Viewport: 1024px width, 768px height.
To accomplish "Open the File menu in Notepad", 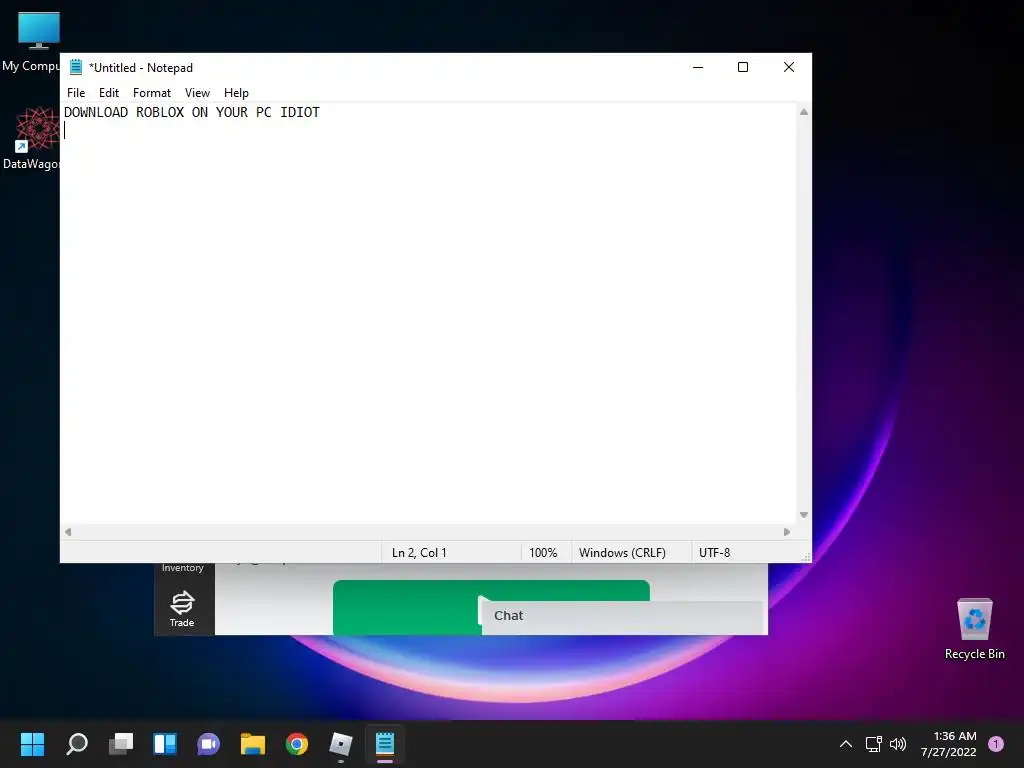I will click(x=76, y=93).
